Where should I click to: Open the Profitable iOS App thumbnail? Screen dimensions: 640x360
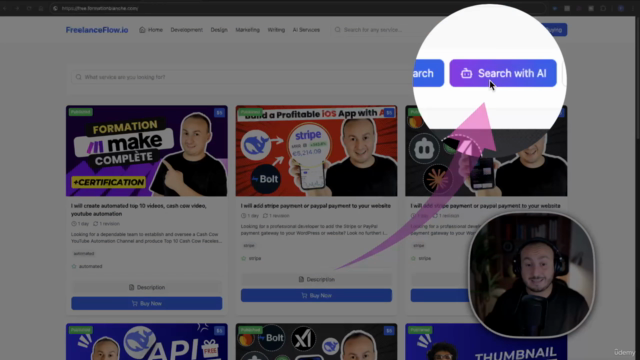[316, 151]
